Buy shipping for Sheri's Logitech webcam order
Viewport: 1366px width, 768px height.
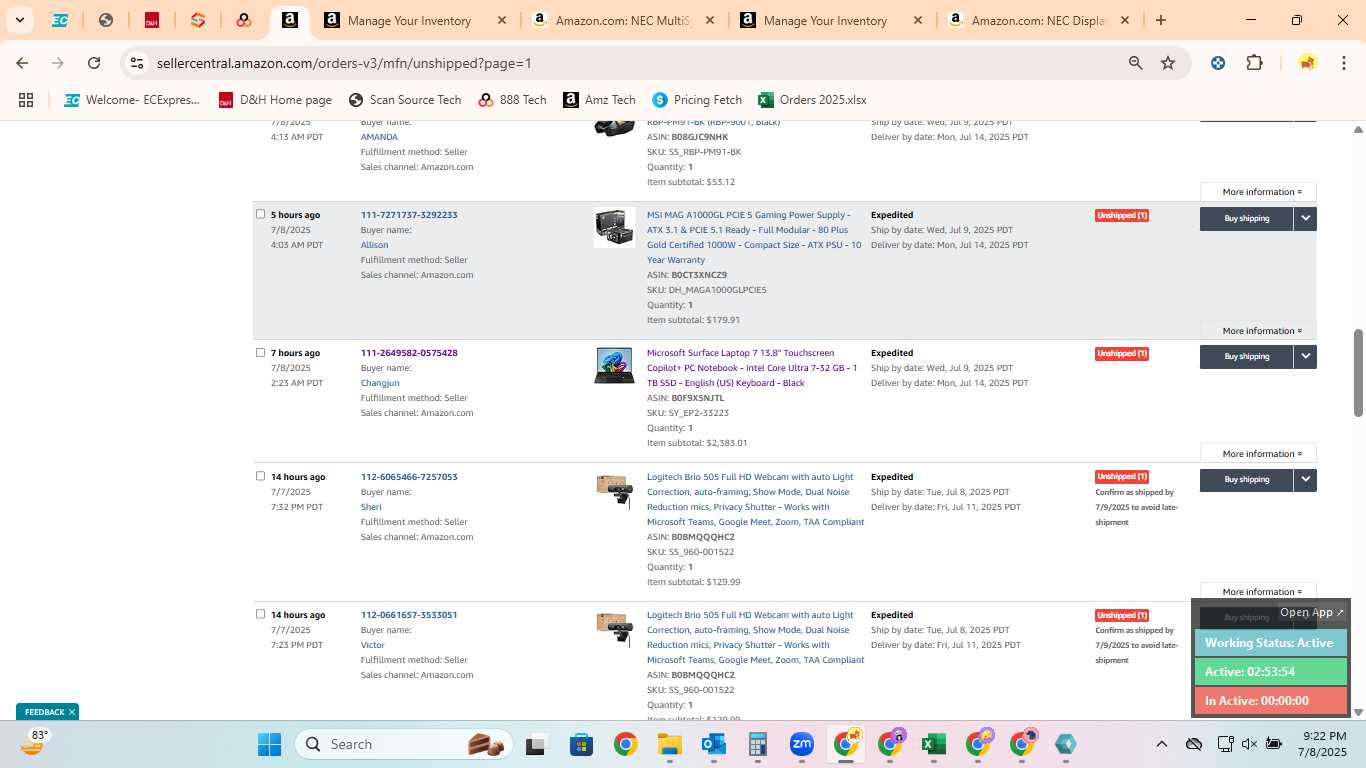click(1246, 480)
